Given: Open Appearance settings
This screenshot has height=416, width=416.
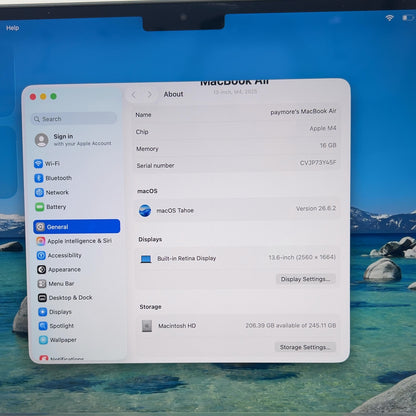Looking at the screenshot, I should 59,269.
